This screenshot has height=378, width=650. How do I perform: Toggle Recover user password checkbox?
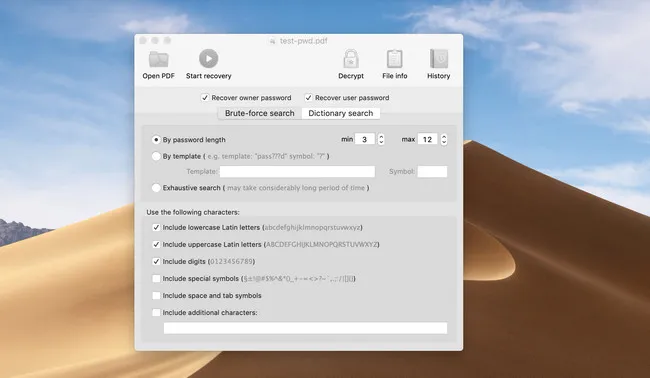pos(308,98)
